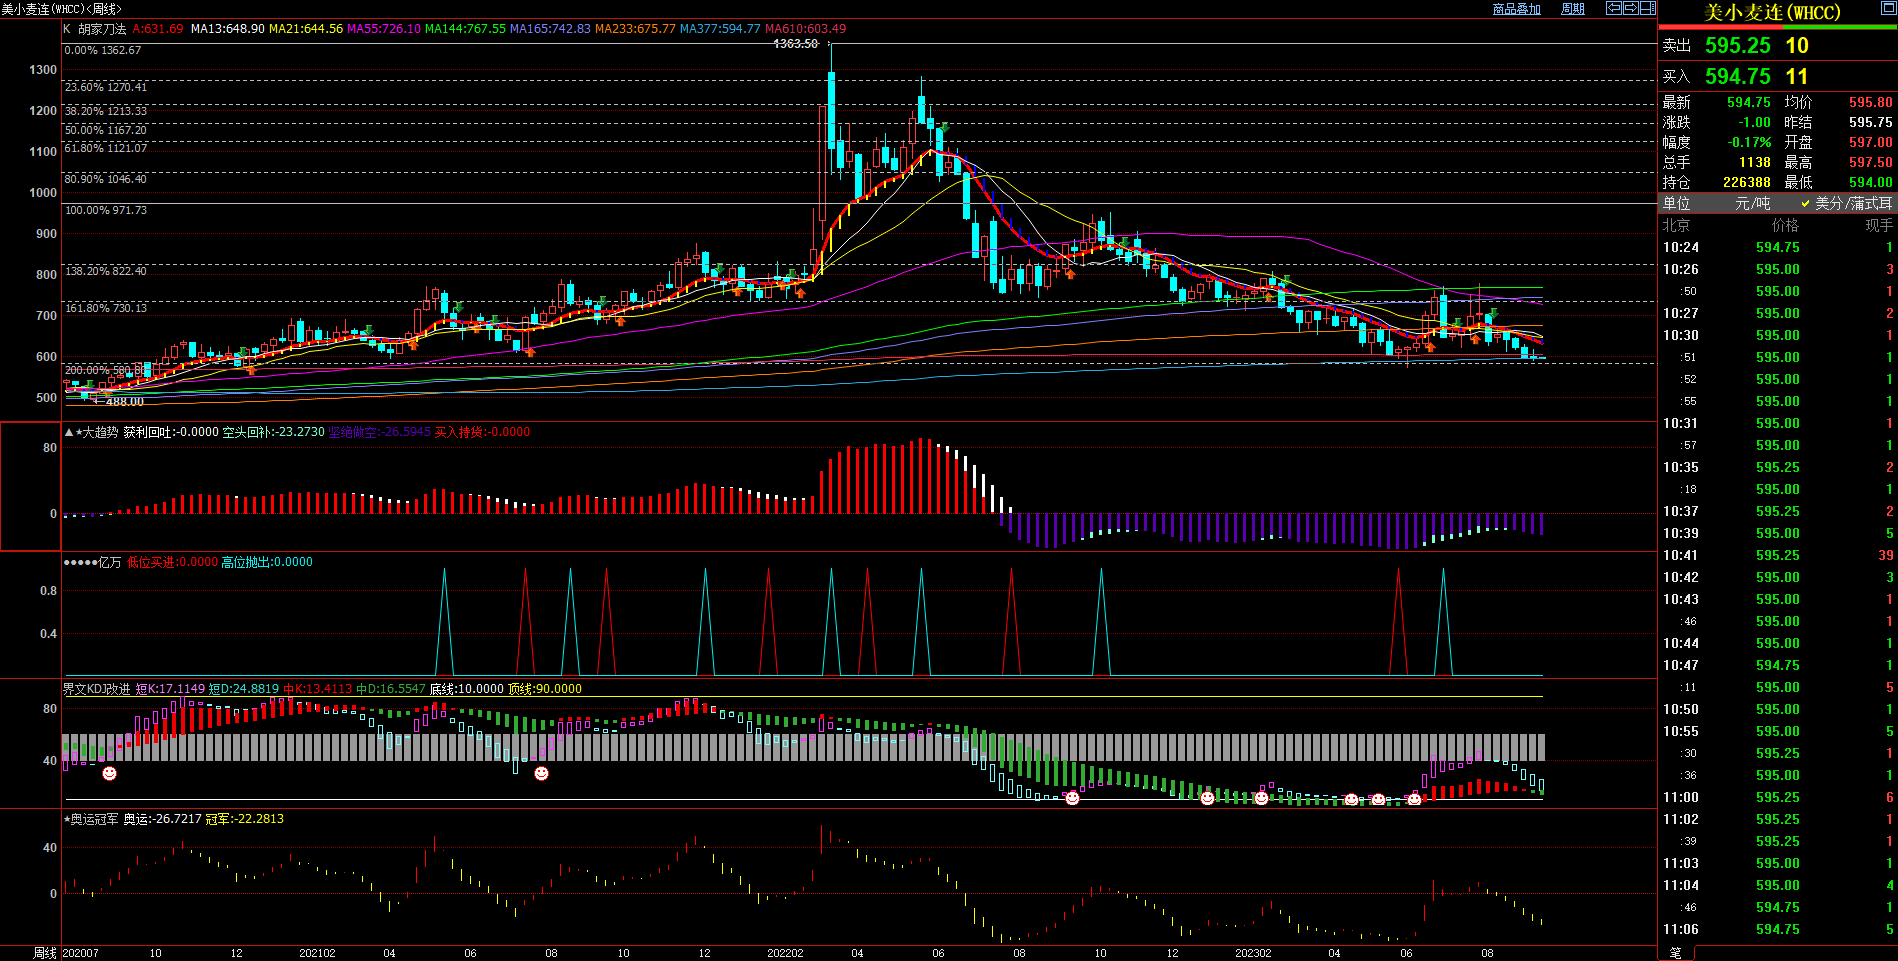
Task: Select the 元/吨 unit option
Action: (x=1752, y=203)
